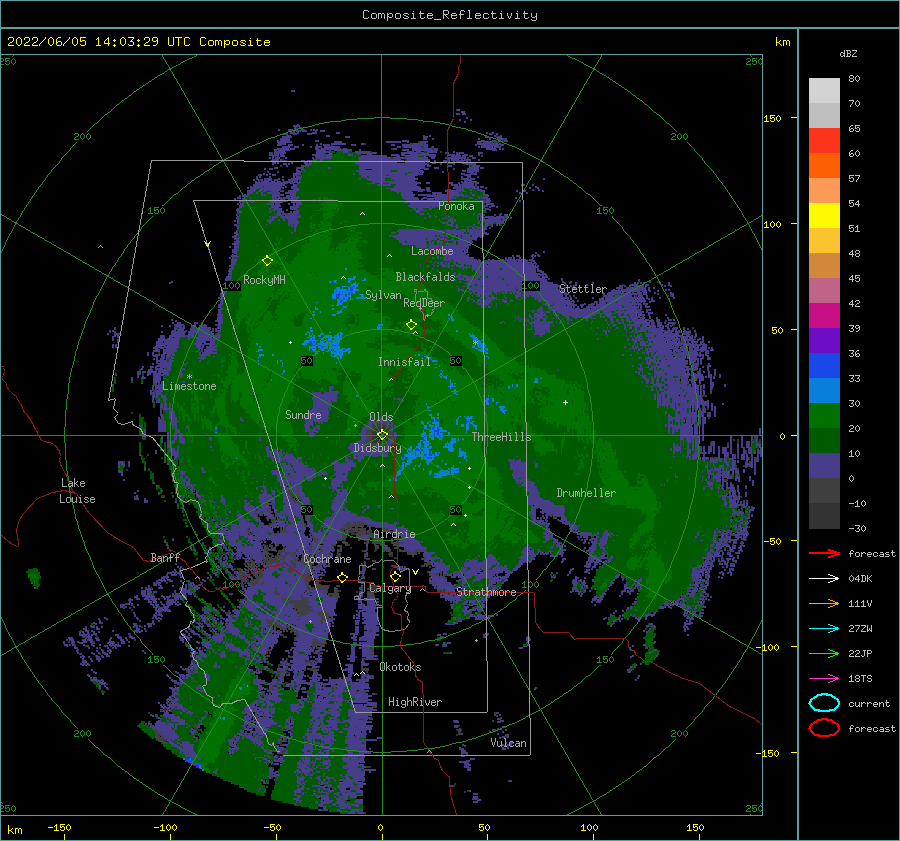The width and height of the screenshot is (900, 841).
Task: Click the yellow diamond marker beside RockyMH
Action: pyautogui.click(x=267, y=261)
